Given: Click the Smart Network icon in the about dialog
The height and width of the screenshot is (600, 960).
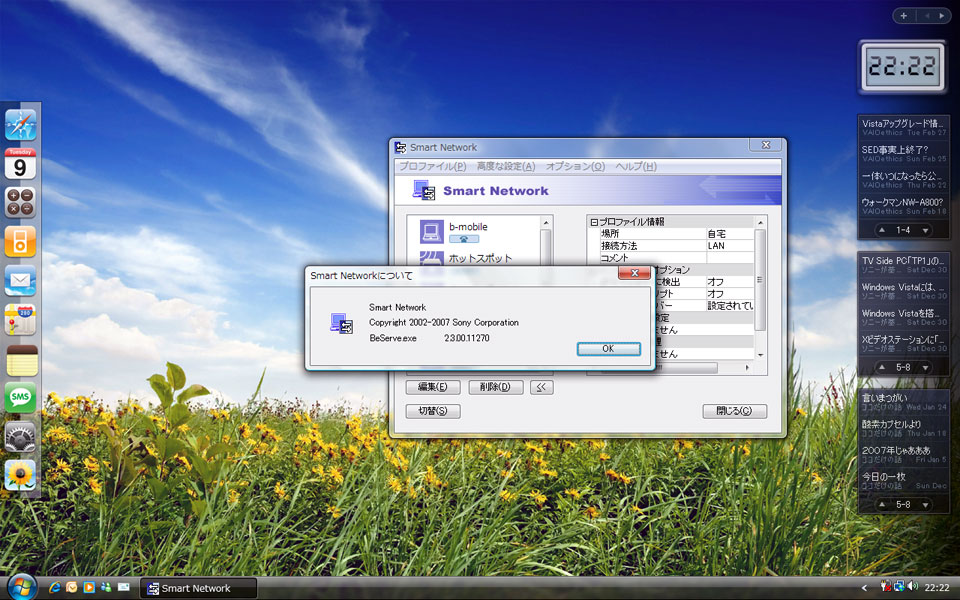Looking at the screenshot, I should [x=342, y=323].
